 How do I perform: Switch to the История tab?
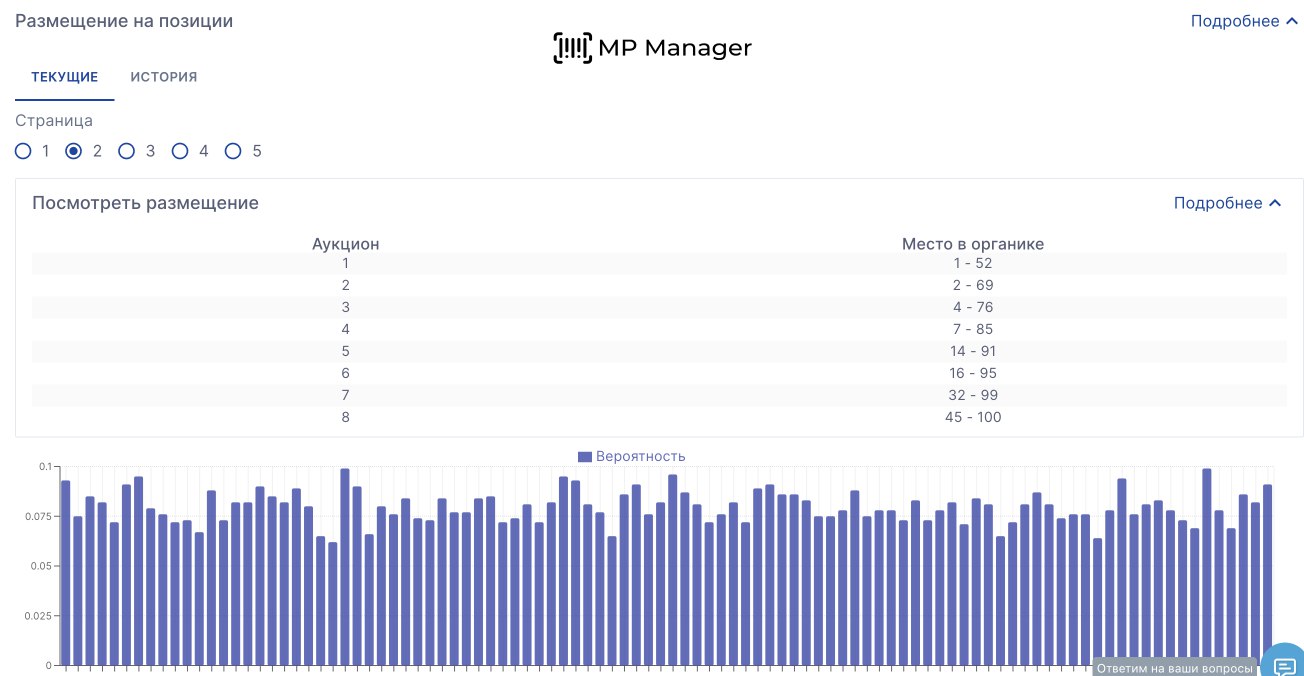pos(164,77)
